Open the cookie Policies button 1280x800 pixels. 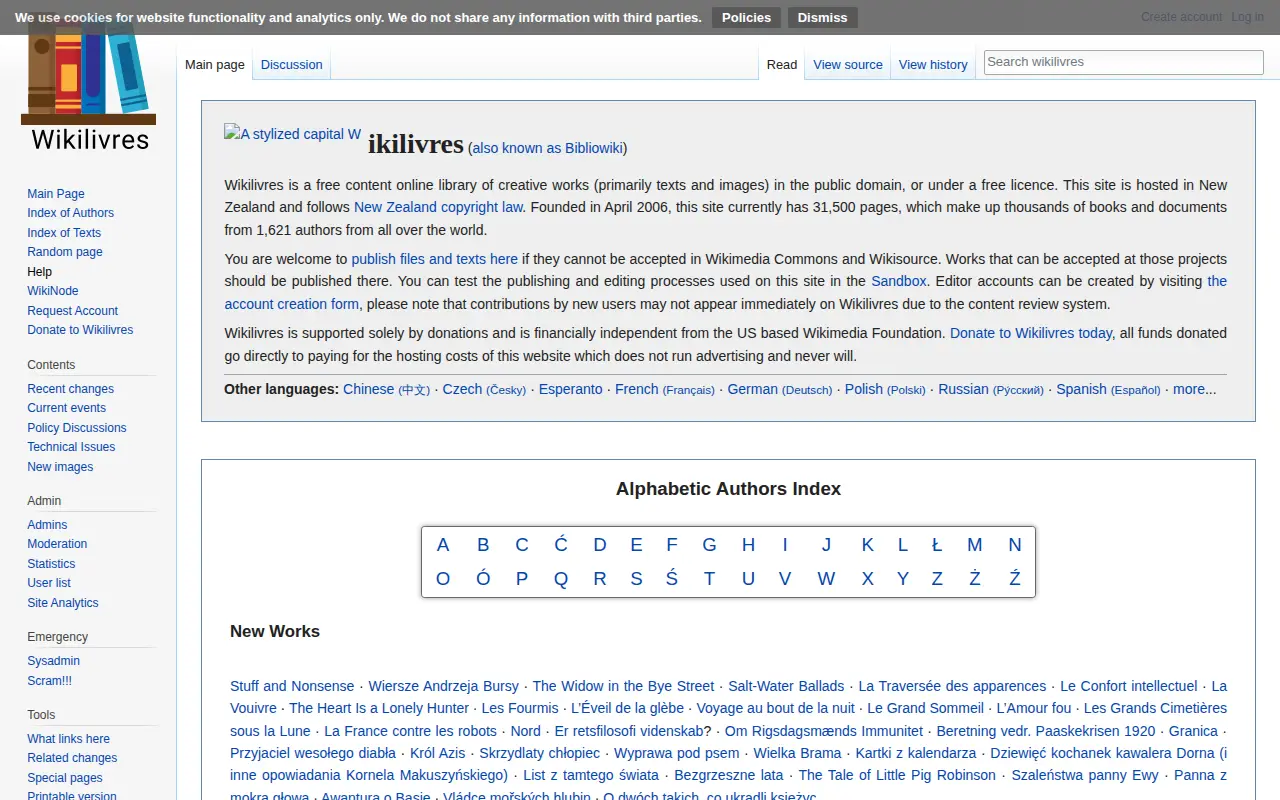point(746,17)
